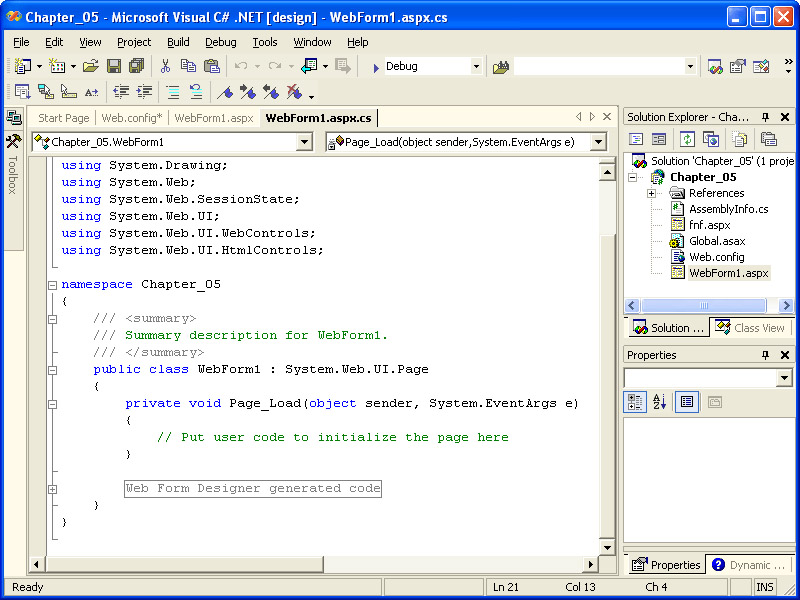Switch to the Web.config* tab

click(130, 118)
